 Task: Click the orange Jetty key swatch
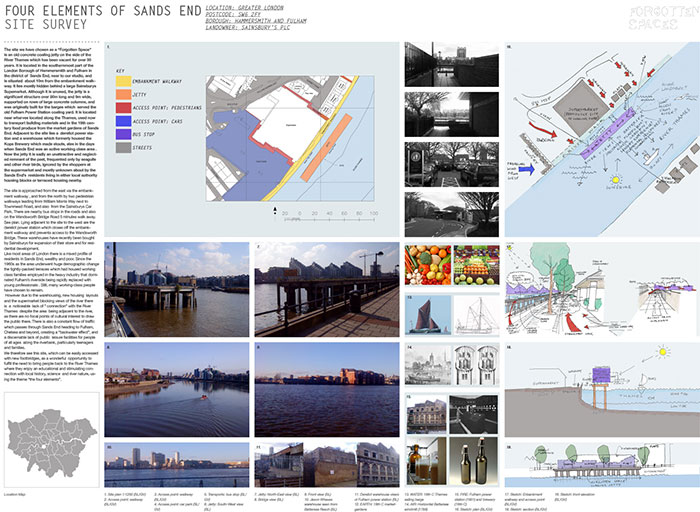coord(124,95)
